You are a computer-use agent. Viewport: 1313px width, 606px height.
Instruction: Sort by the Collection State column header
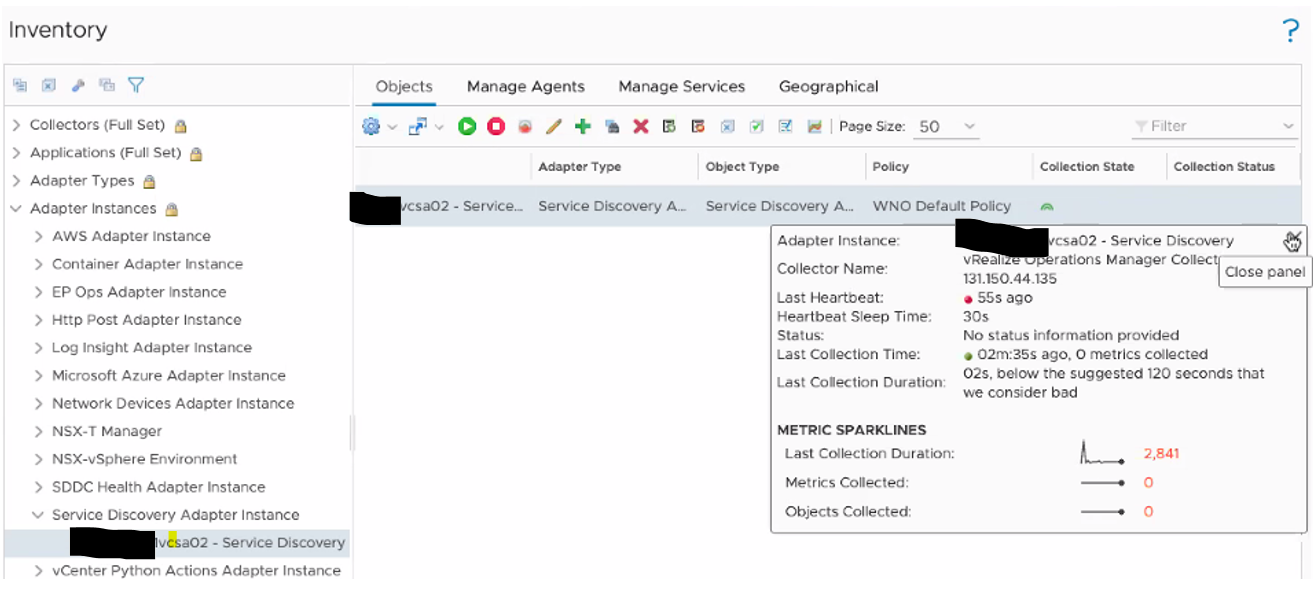click(1086, 167)
